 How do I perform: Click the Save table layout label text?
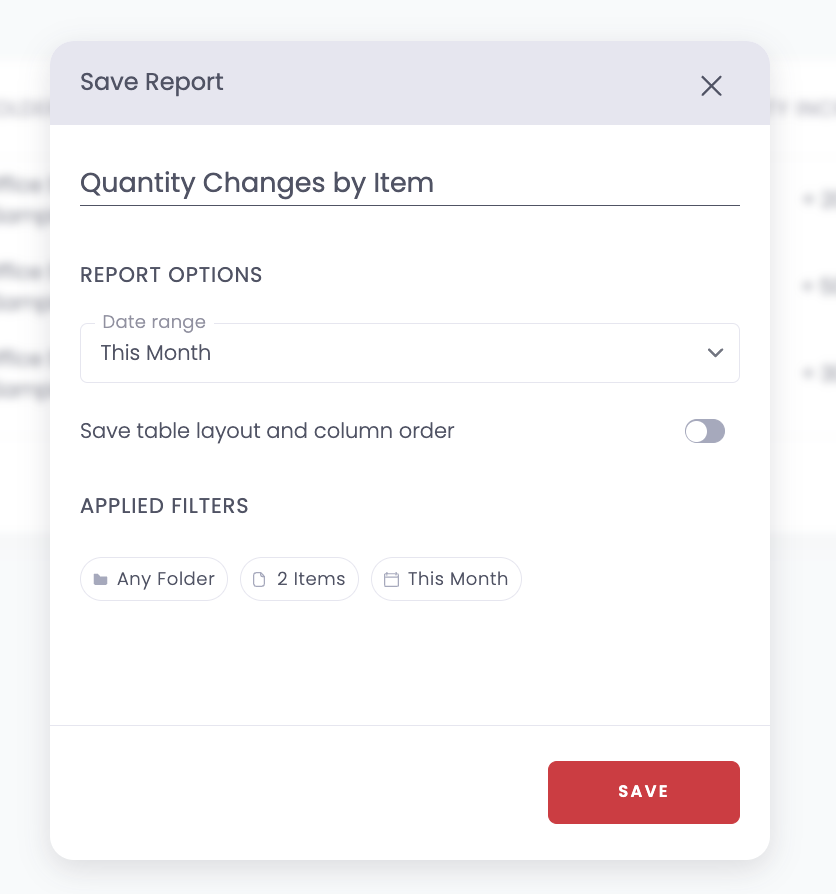(267, 431)
